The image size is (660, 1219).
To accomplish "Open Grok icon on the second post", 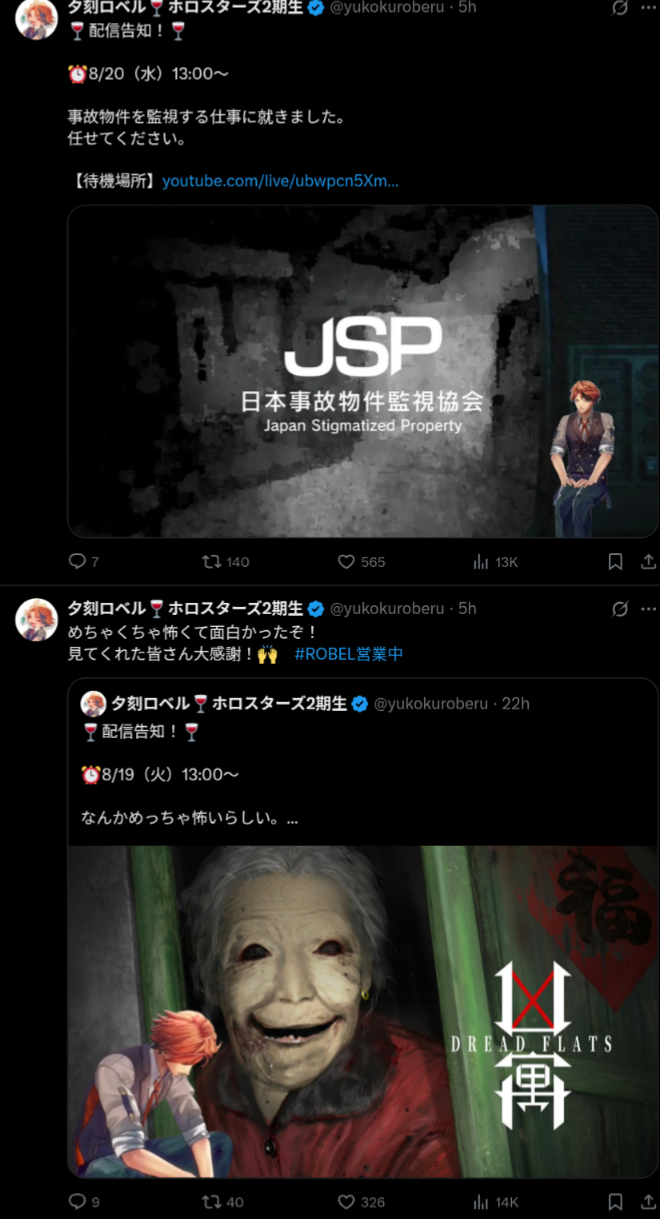I will point(620,609).
